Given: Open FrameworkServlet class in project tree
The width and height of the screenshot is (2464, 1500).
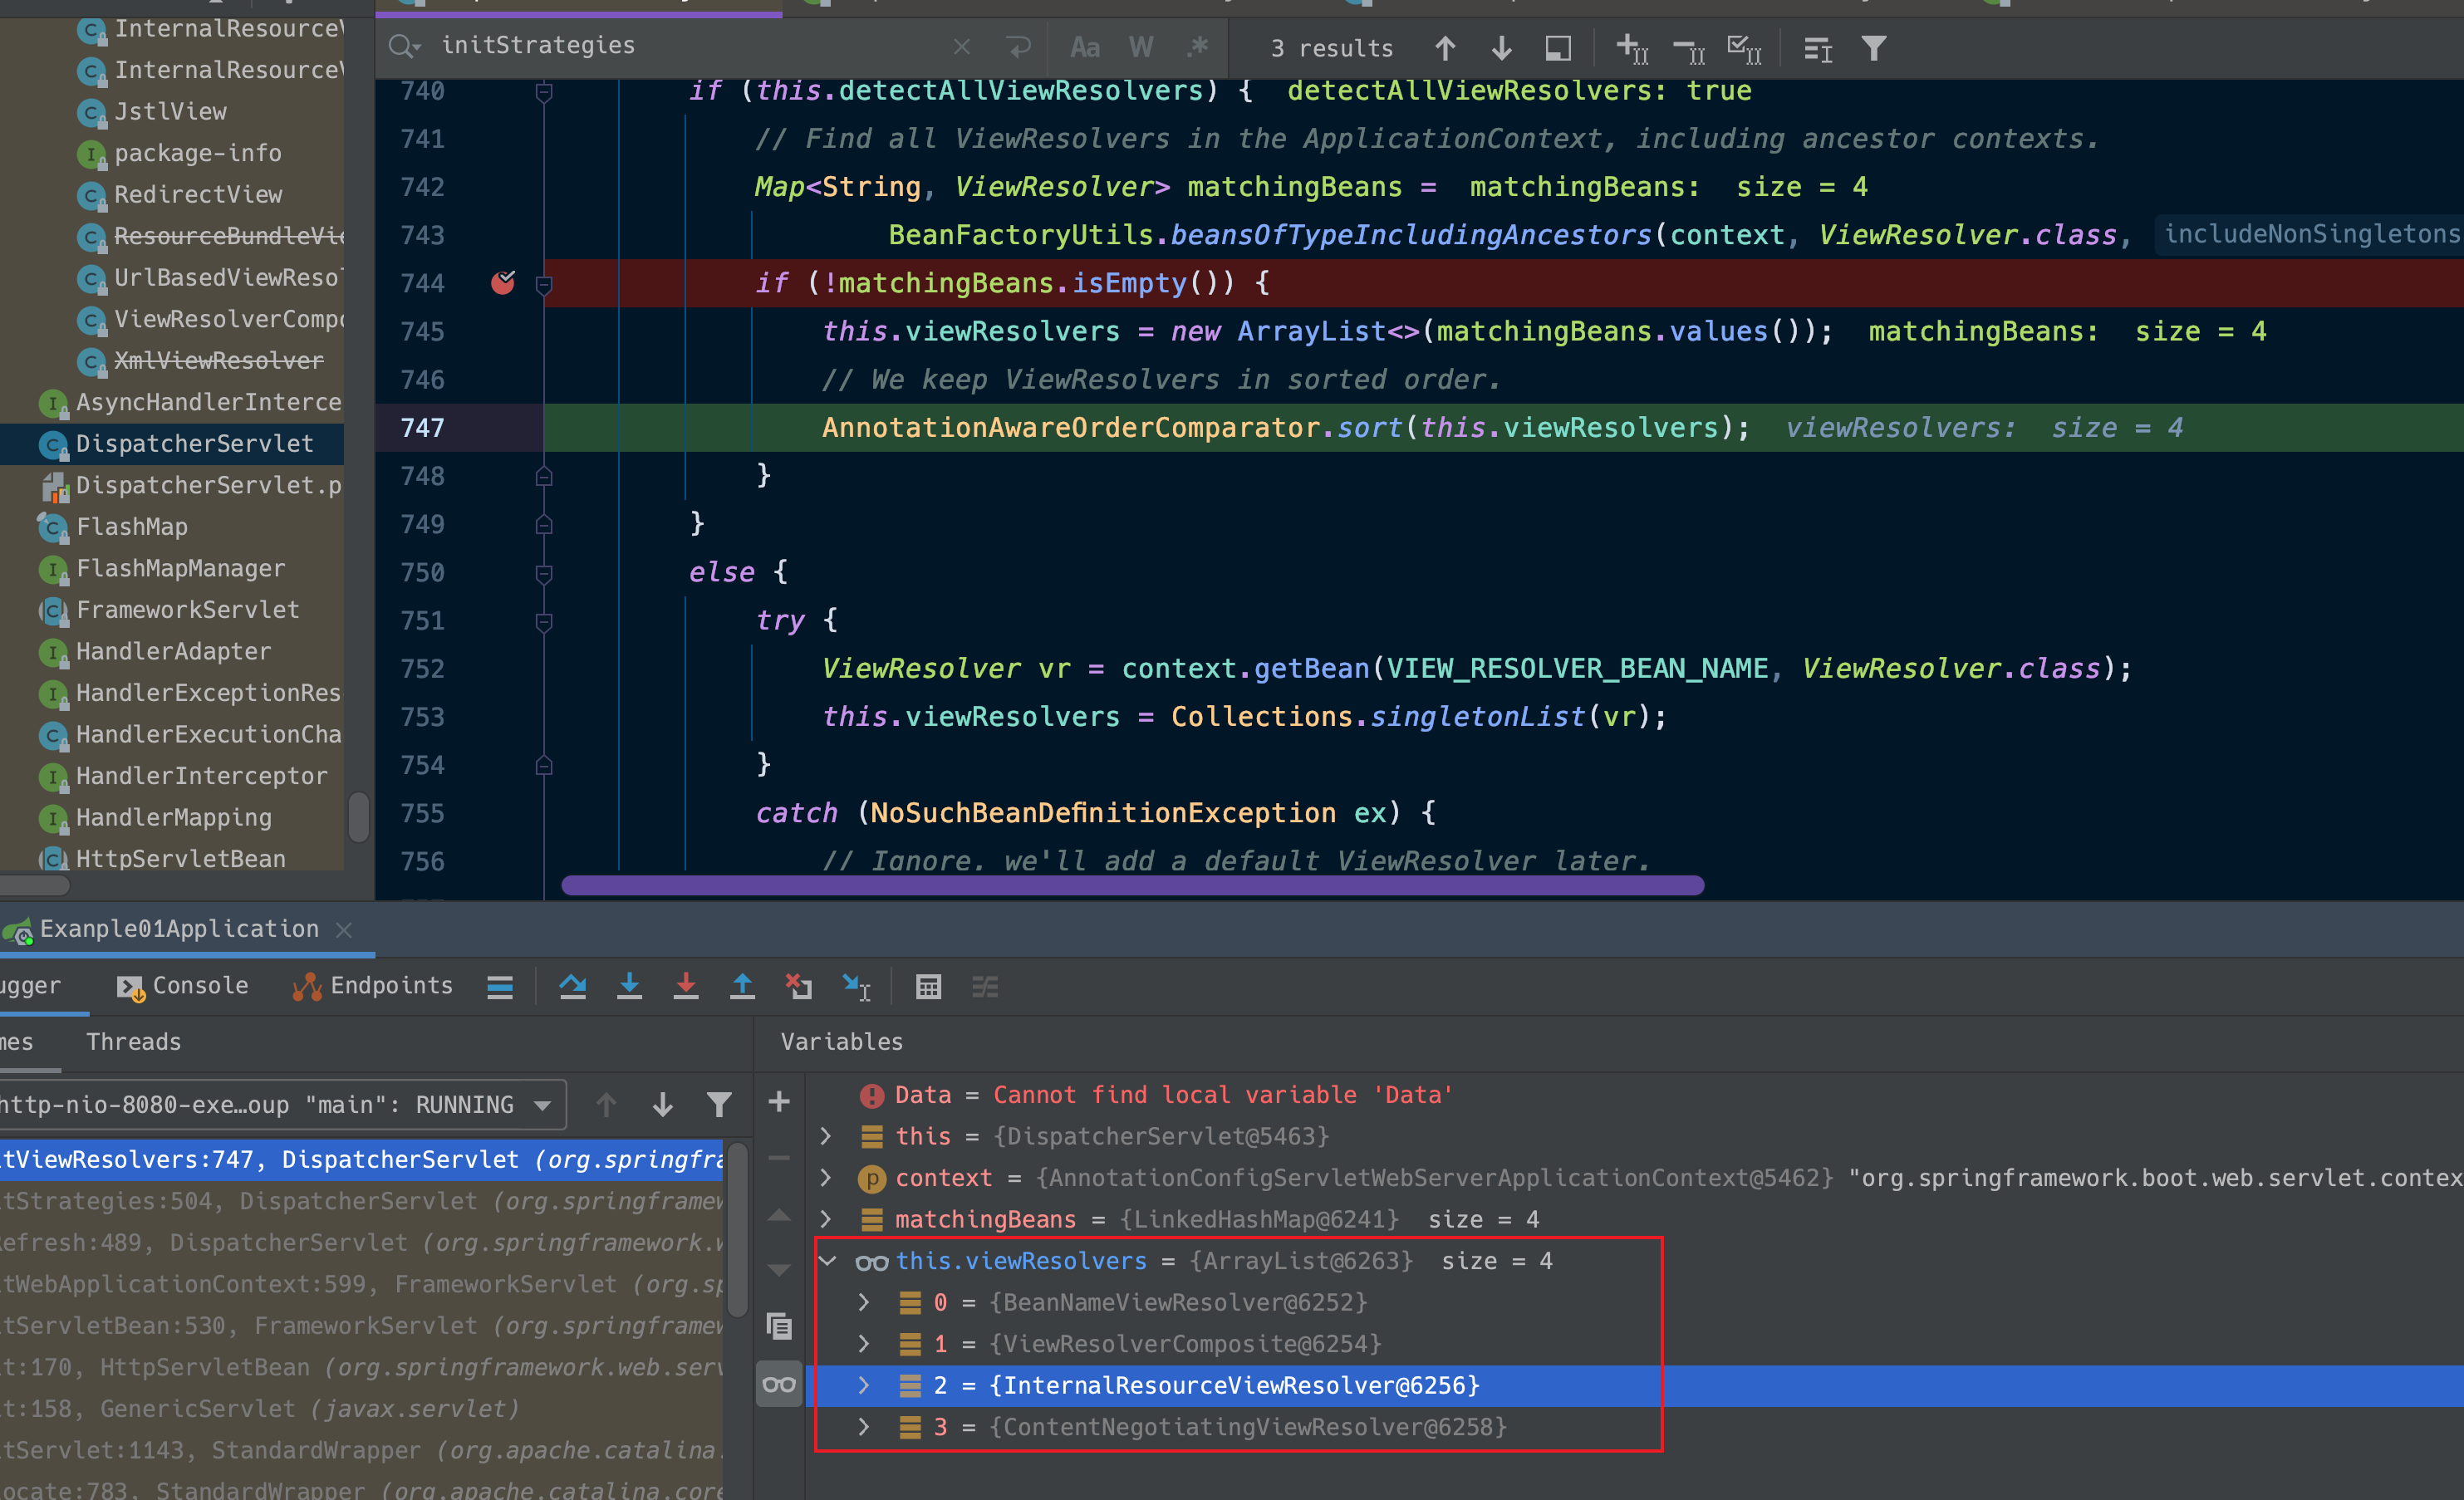Looking at the screenshot, I should [x=187, y=610].
